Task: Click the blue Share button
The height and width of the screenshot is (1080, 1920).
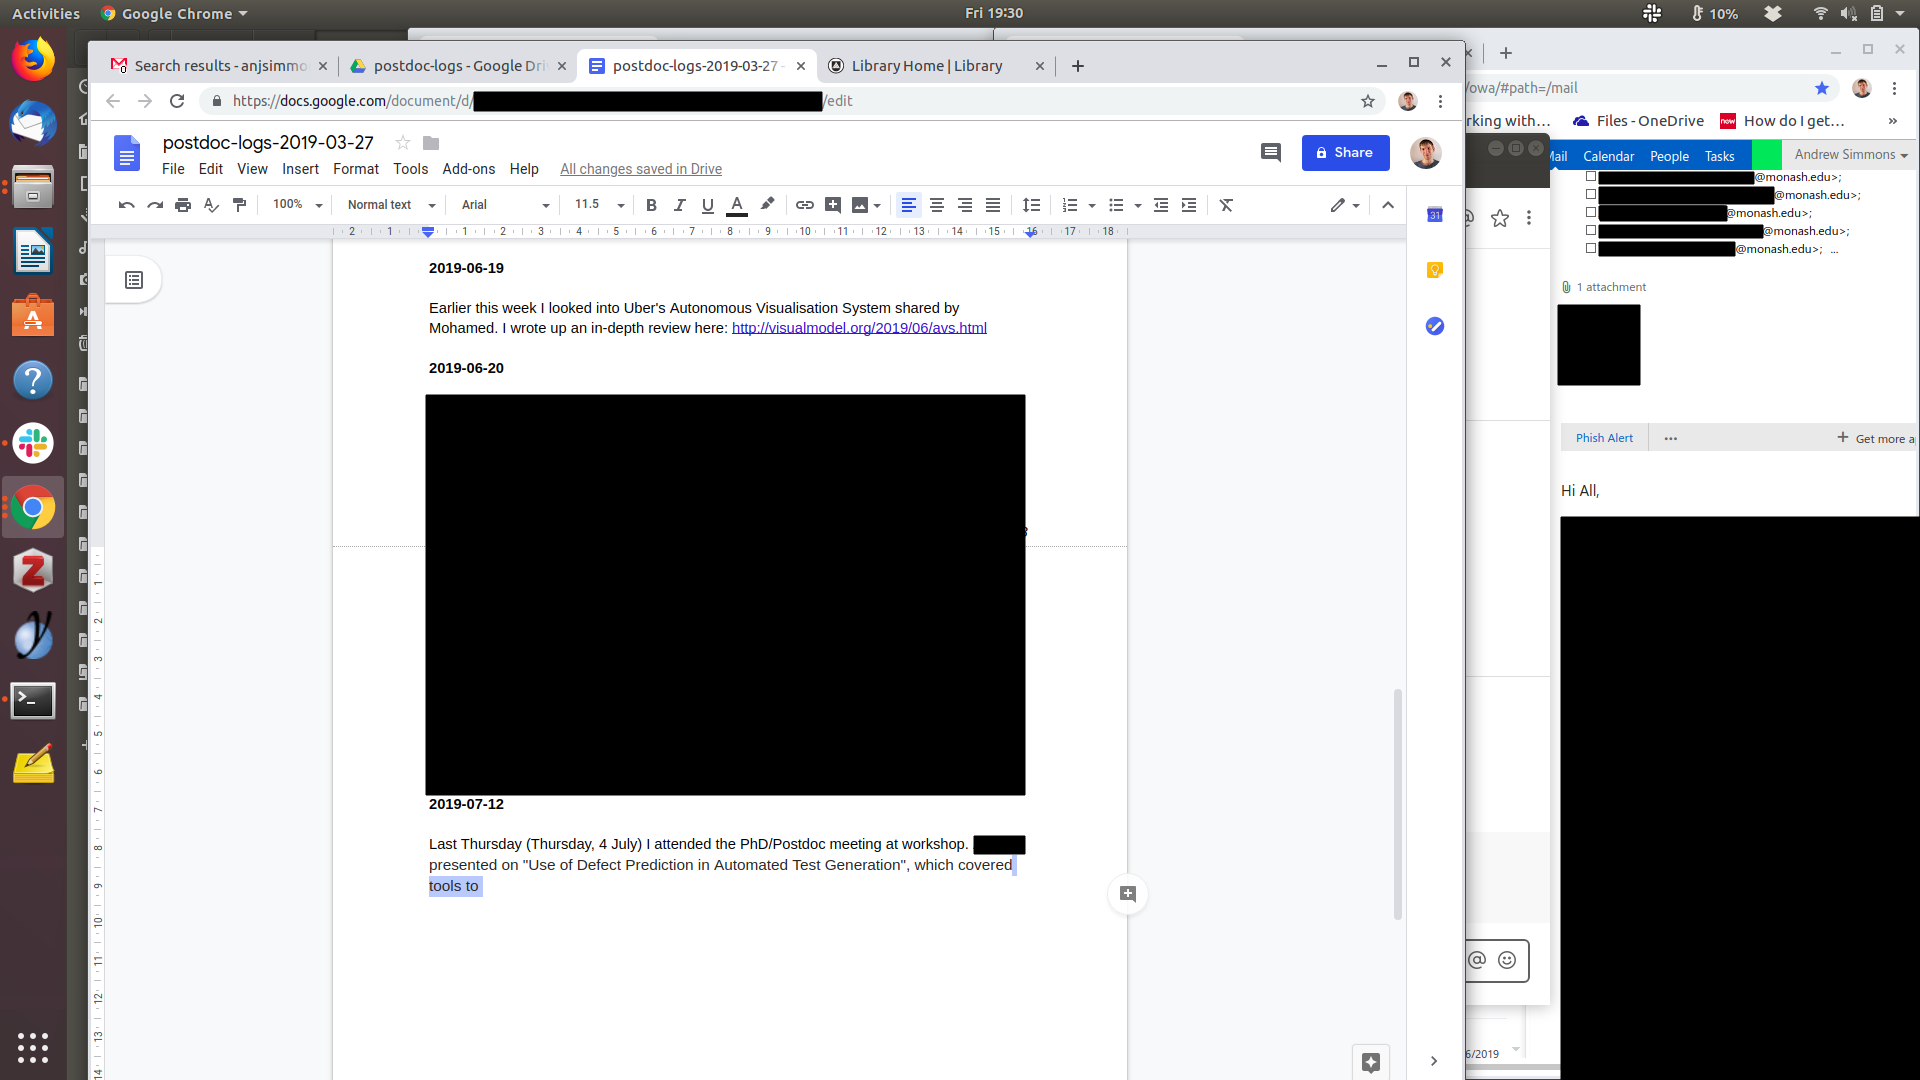Action: 1345,153
